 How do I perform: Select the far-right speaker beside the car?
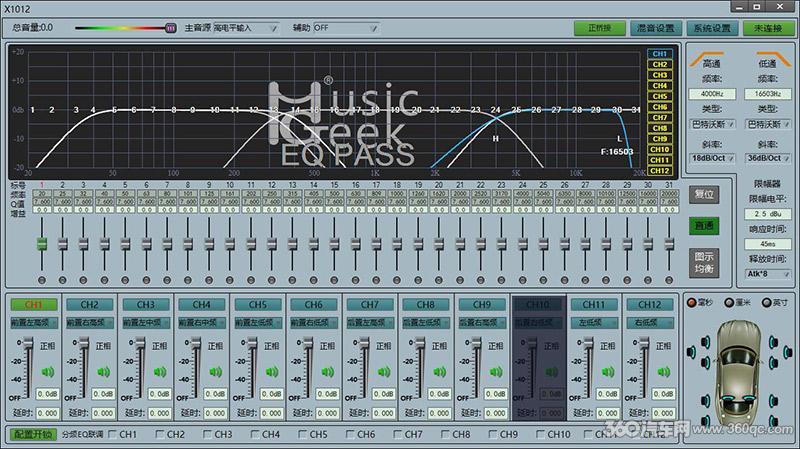coord(787,352)
